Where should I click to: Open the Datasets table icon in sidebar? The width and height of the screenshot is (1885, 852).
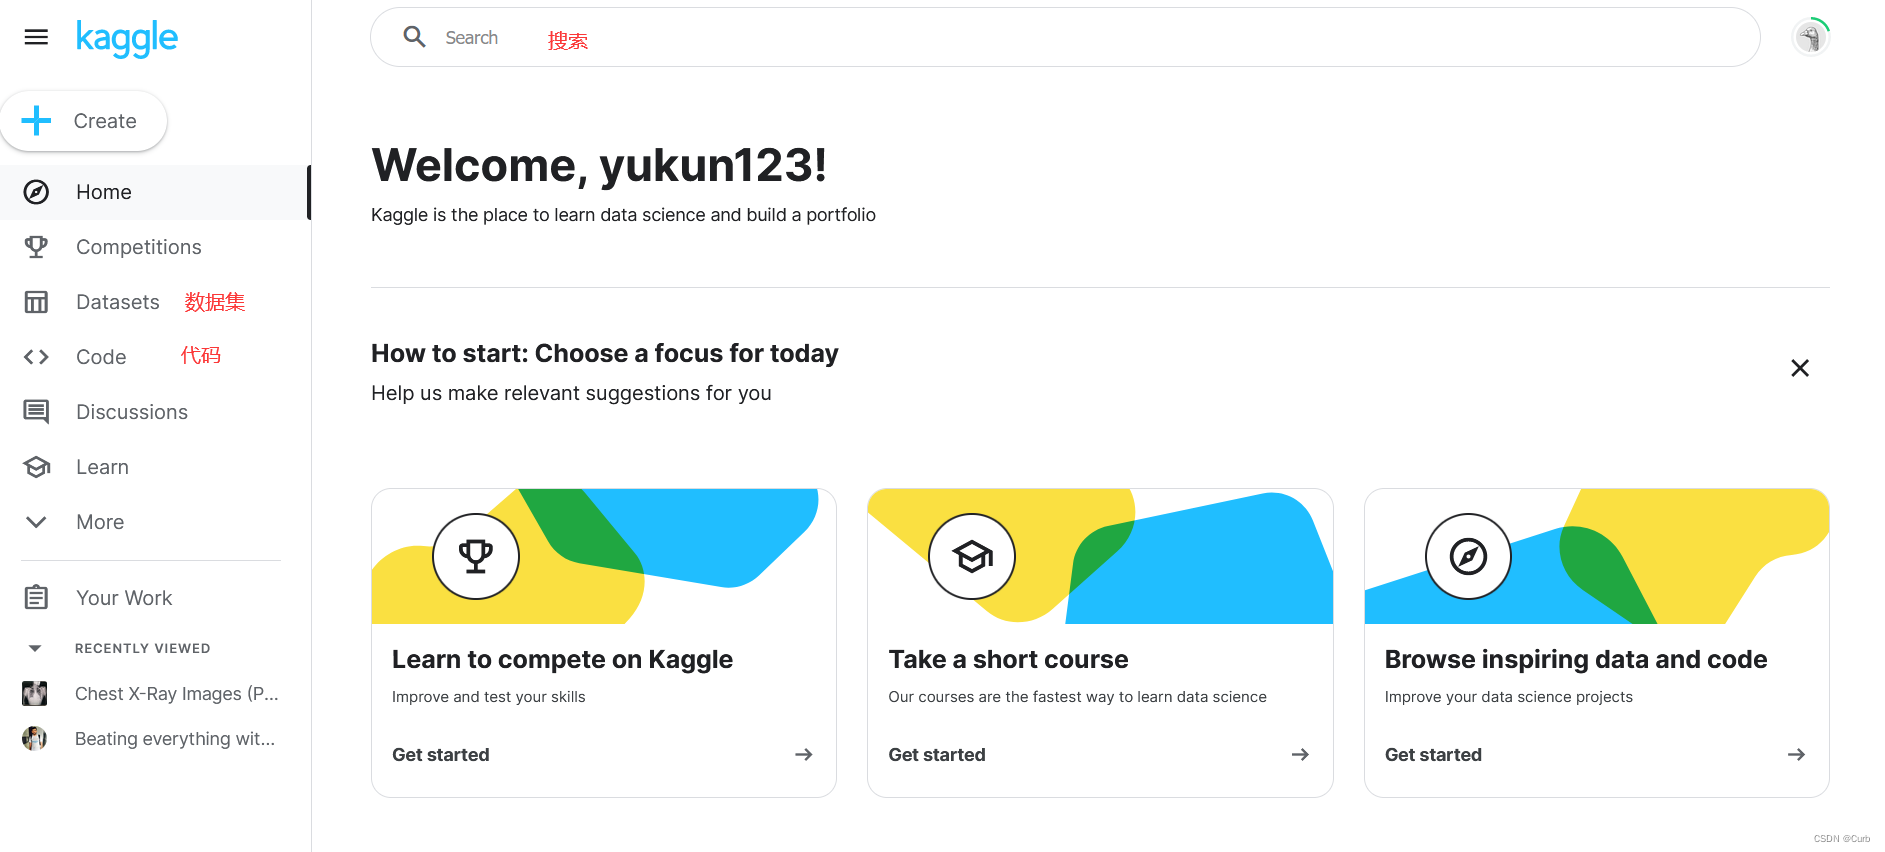point(36,302)
